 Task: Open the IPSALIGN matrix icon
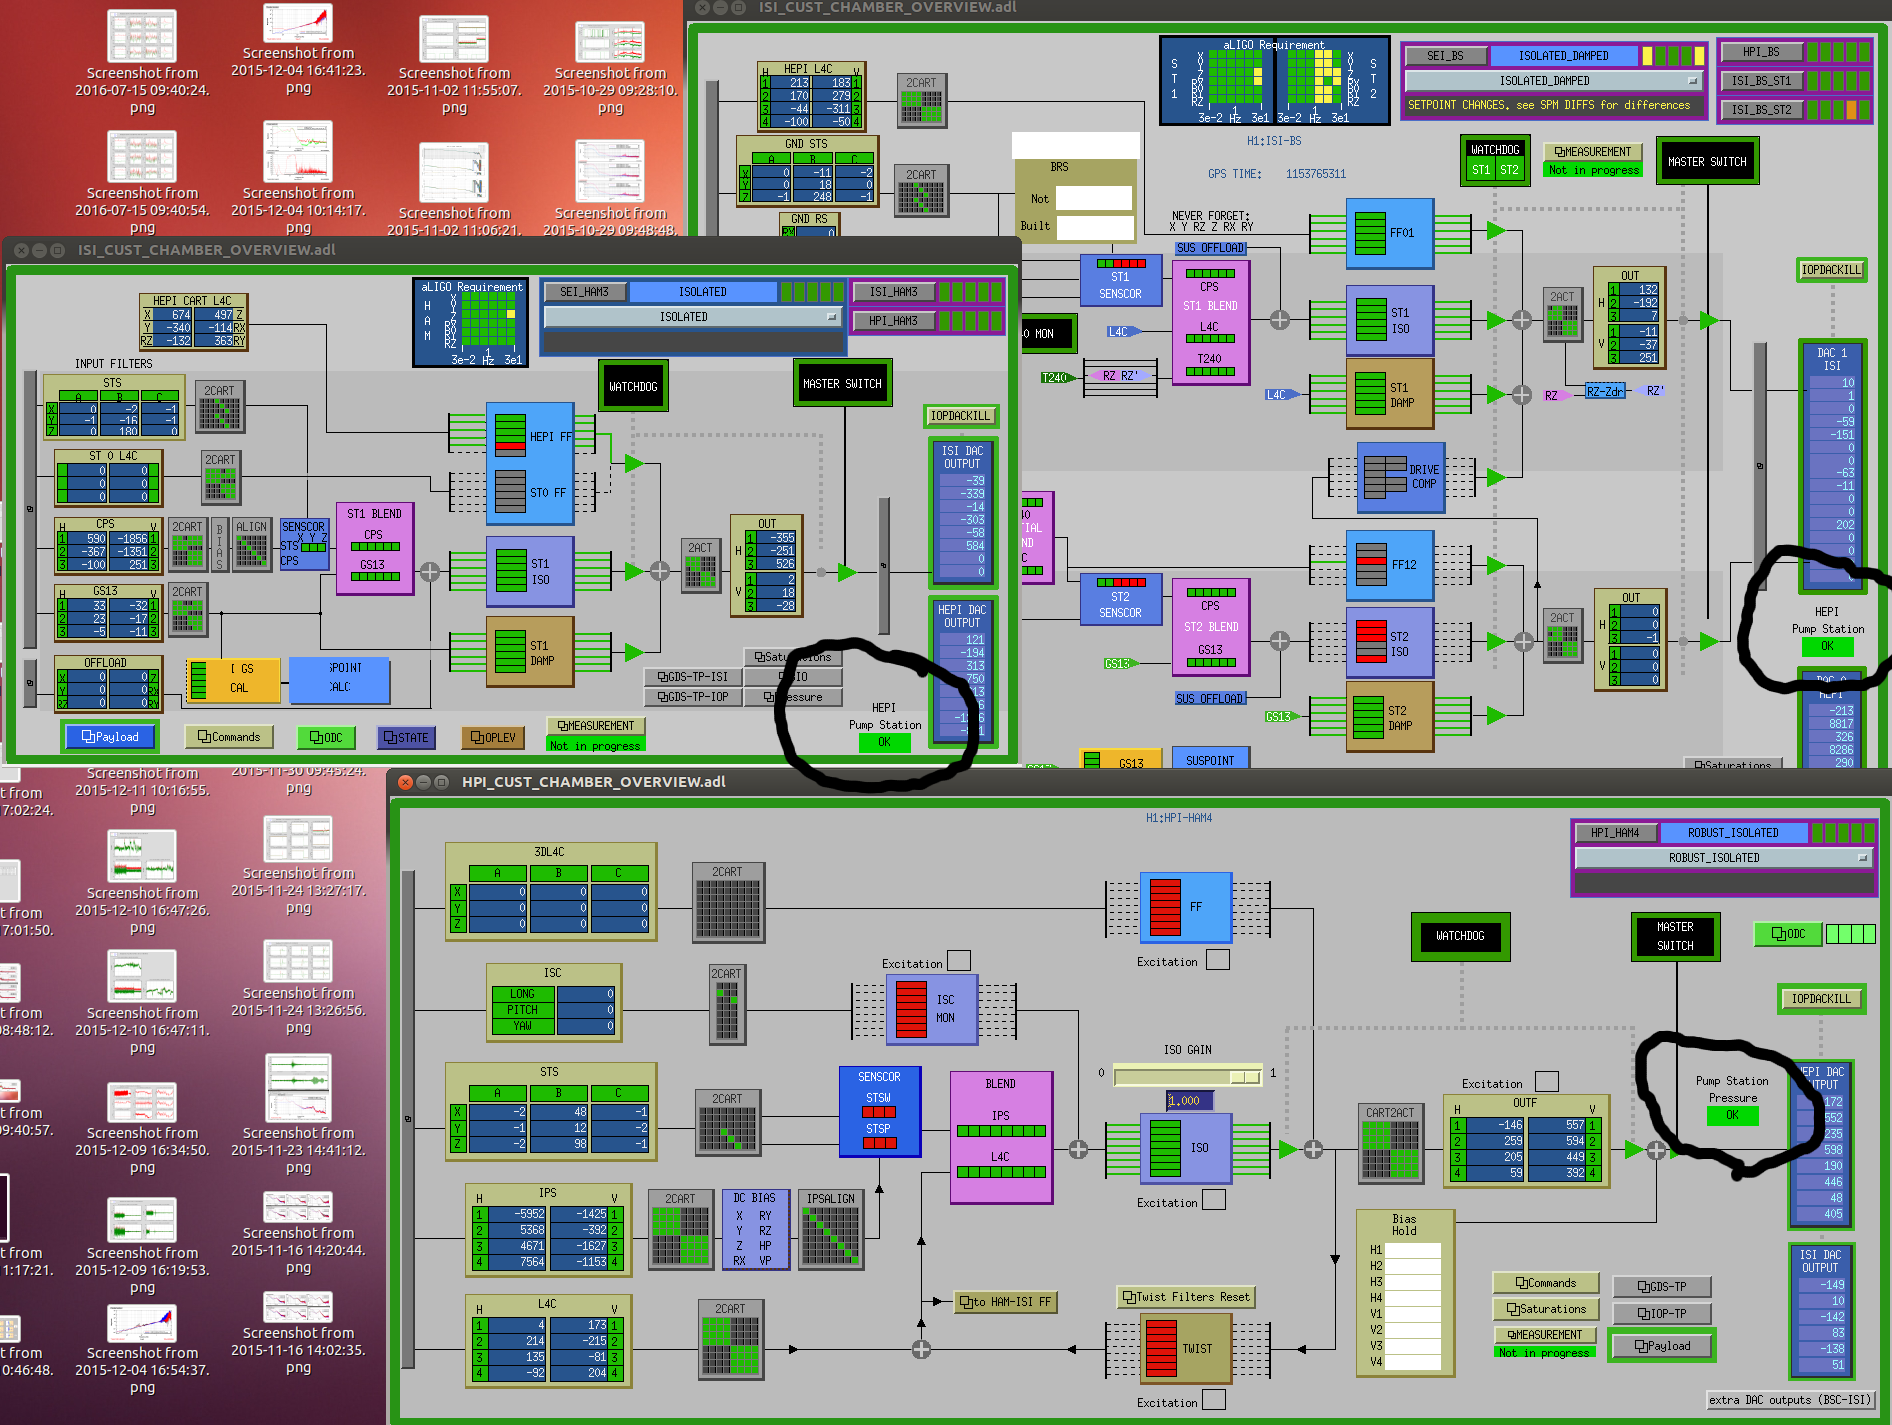click(831, 1229)
